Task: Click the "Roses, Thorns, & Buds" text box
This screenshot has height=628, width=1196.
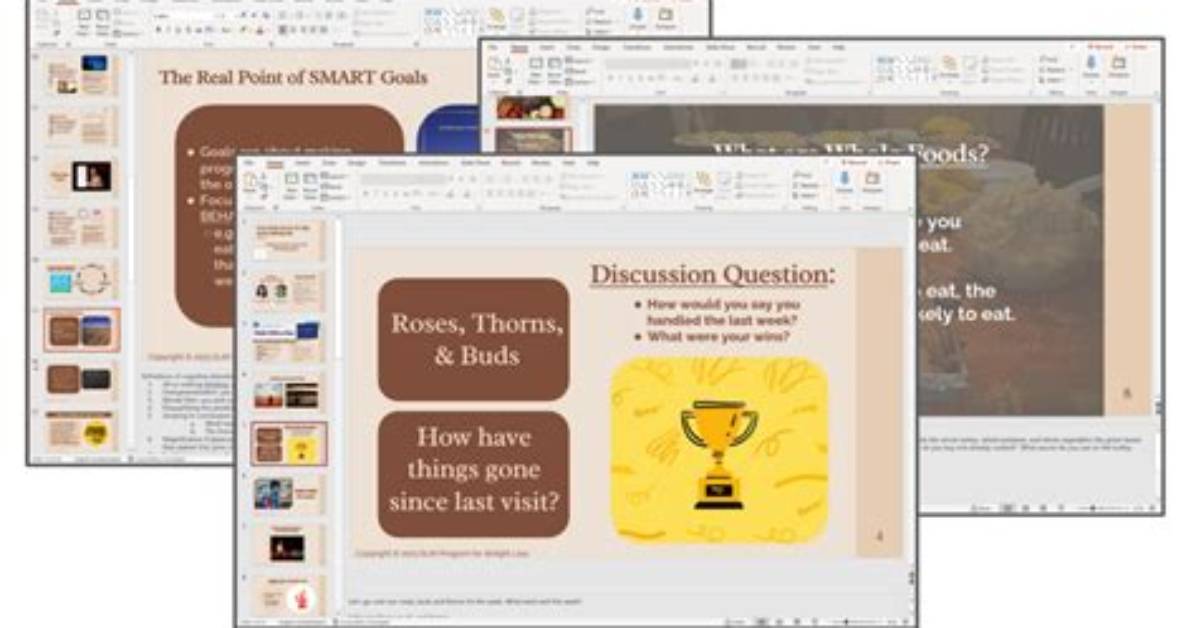Action: (x=474, y=340)
